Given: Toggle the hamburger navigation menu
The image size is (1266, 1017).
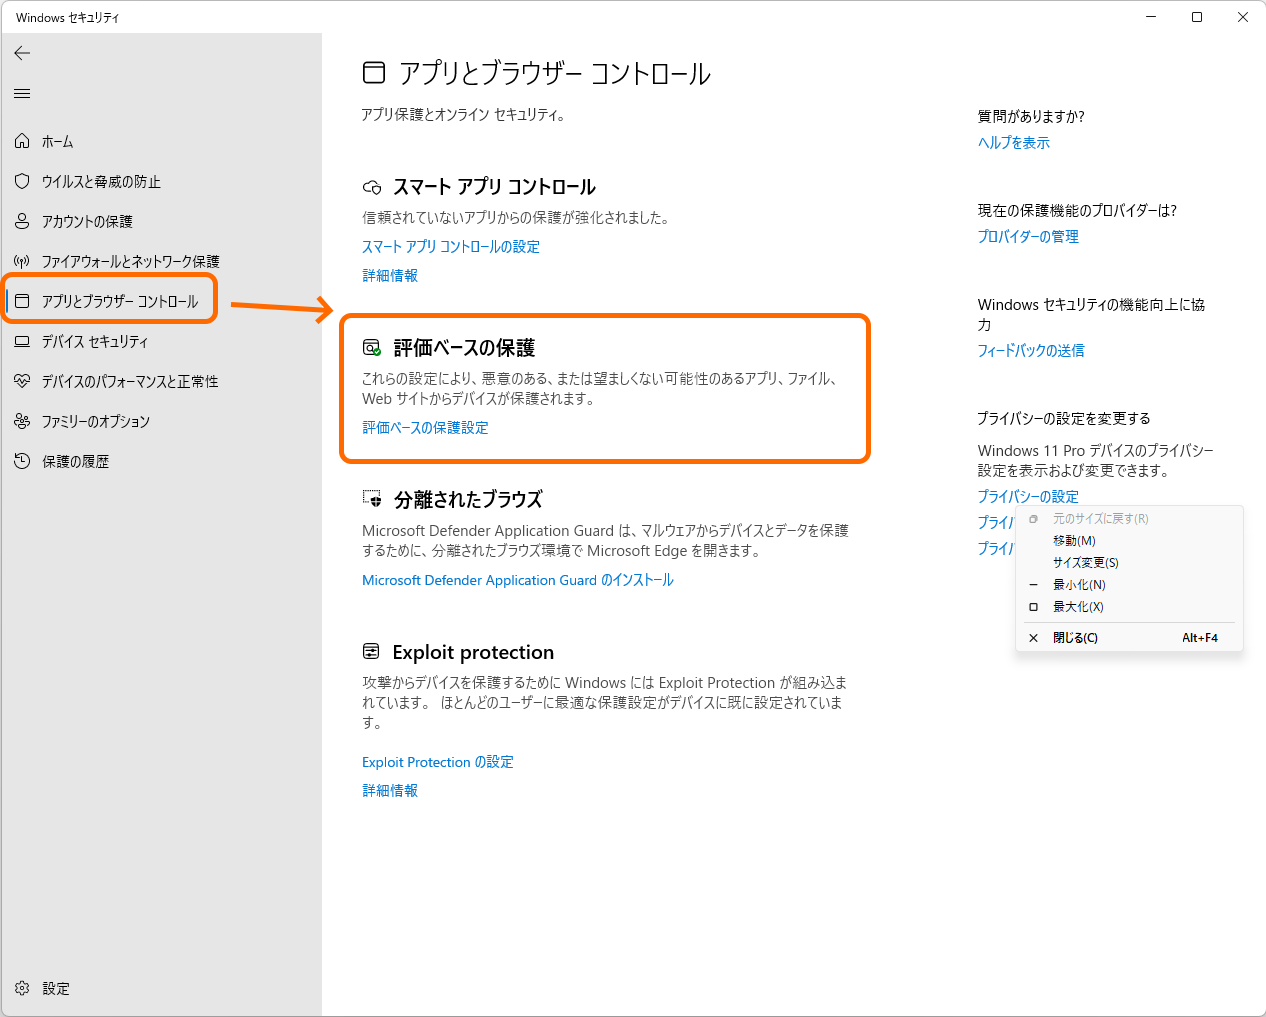Looking at the screenshot, I should point(21,94).
